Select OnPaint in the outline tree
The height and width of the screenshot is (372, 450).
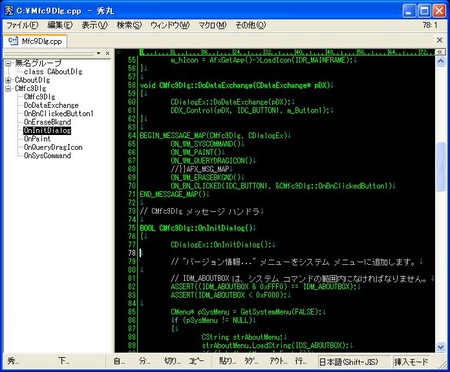pos(37,139)
